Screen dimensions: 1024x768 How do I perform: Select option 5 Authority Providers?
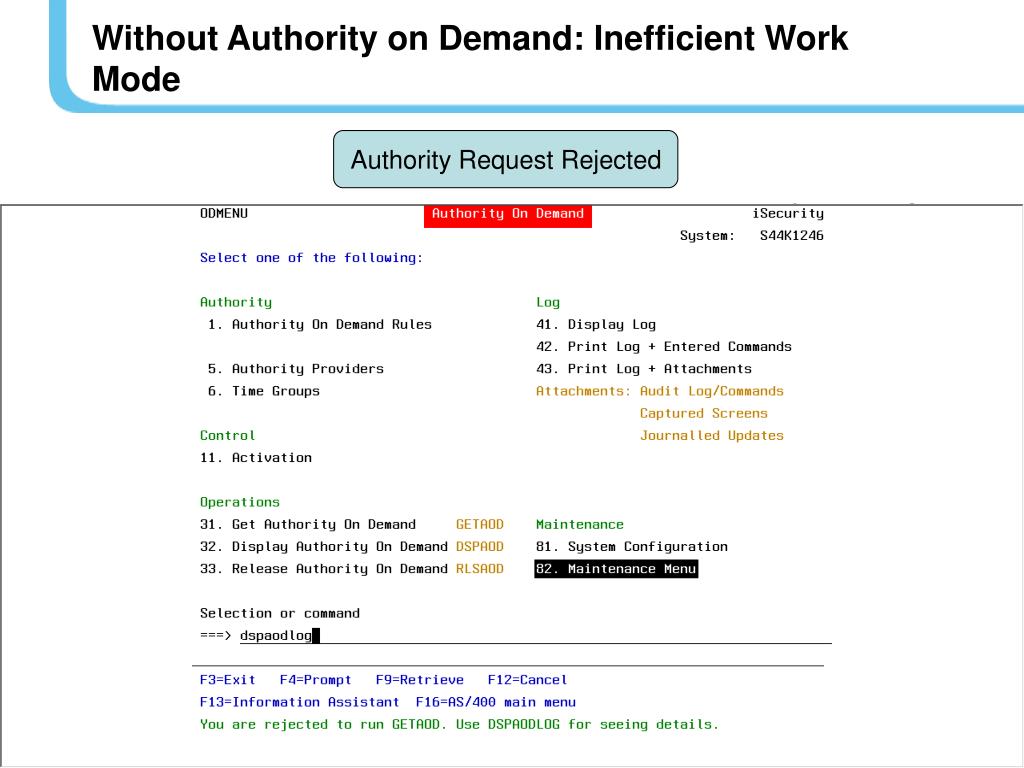click(x=295, y=369)
